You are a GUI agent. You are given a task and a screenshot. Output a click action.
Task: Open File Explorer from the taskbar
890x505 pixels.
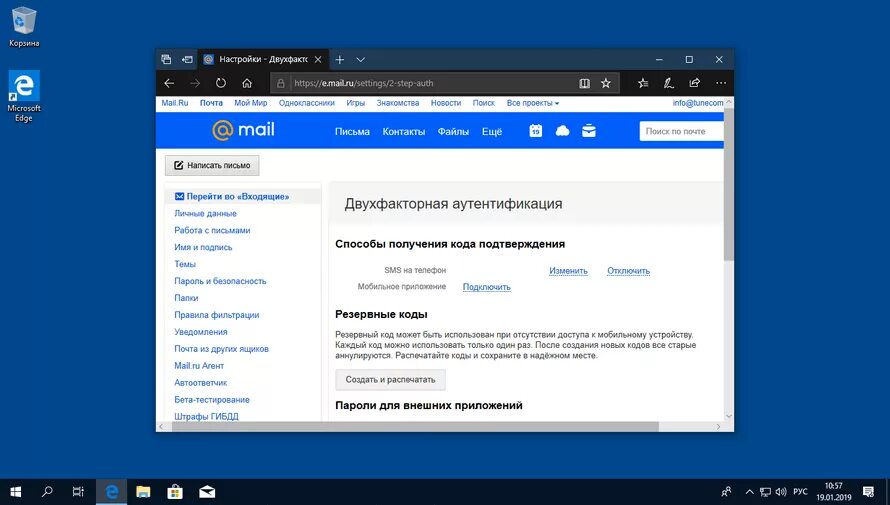pos(143,492)
